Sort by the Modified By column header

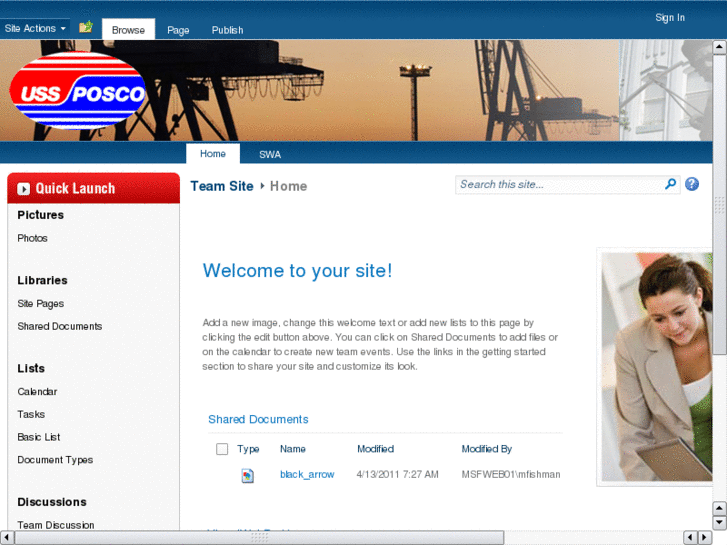coord(487,449)
